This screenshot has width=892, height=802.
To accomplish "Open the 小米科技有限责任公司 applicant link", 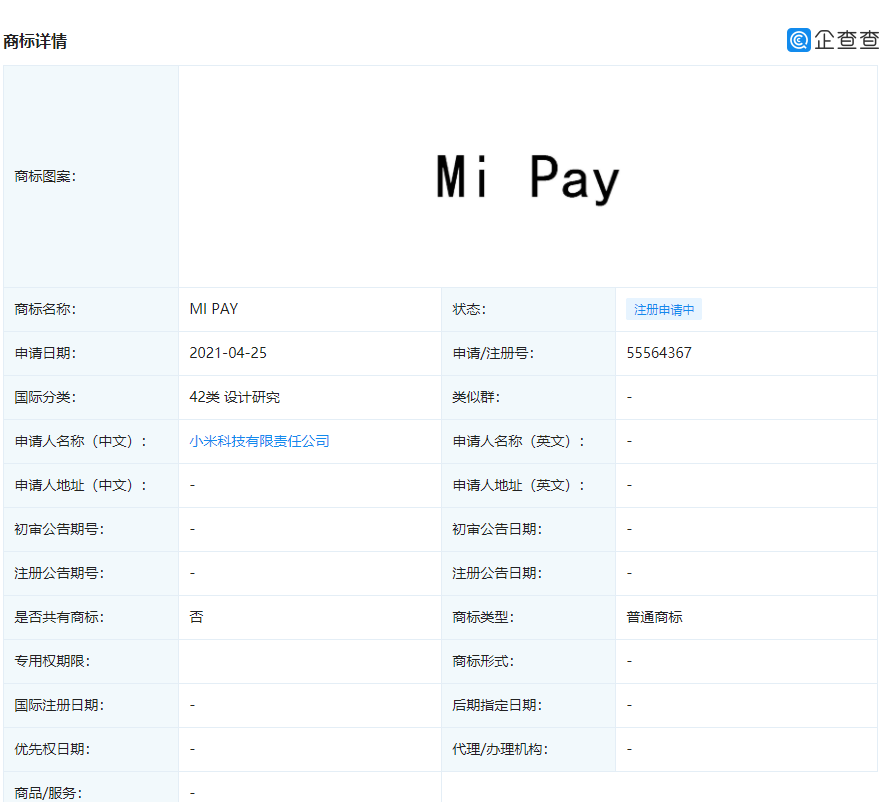I will pos(259,440).
